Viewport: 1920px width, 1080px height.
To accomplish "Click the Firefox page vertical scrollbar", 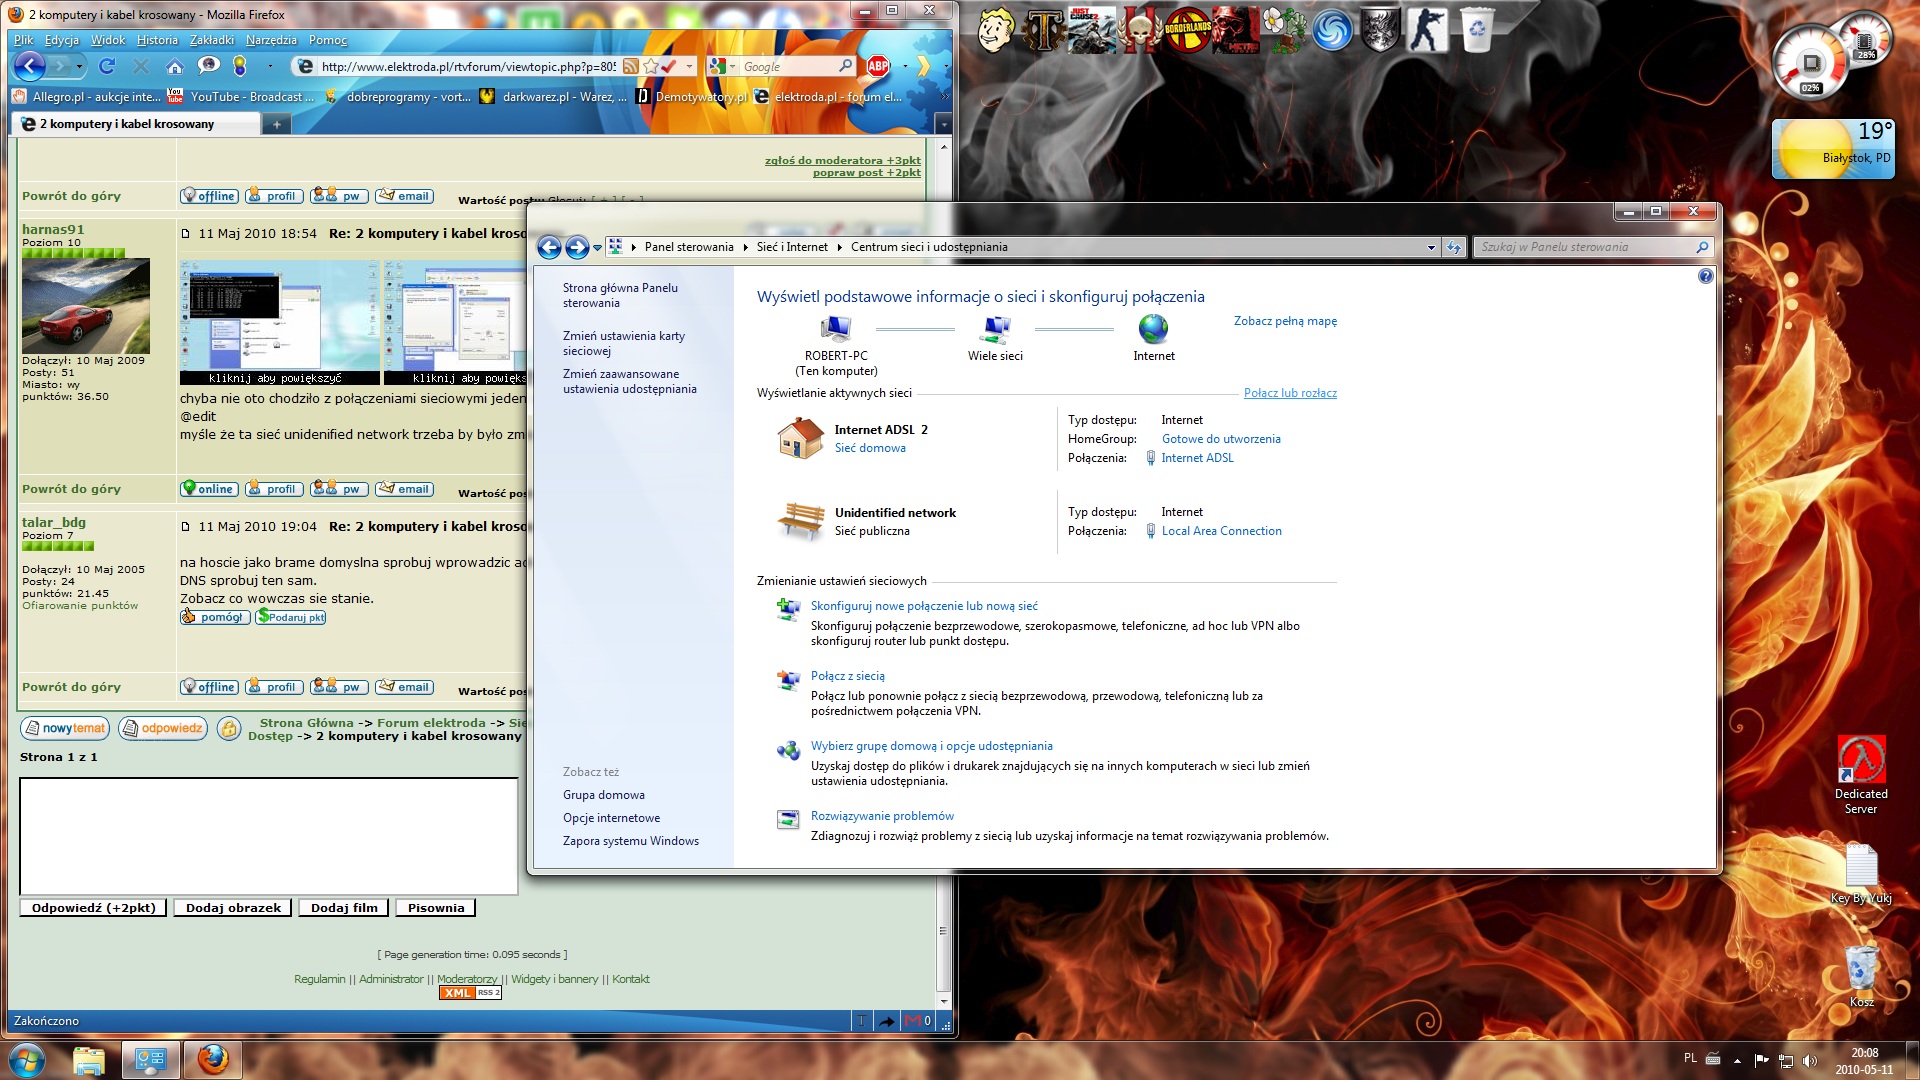I will click(x=943, y=570).
